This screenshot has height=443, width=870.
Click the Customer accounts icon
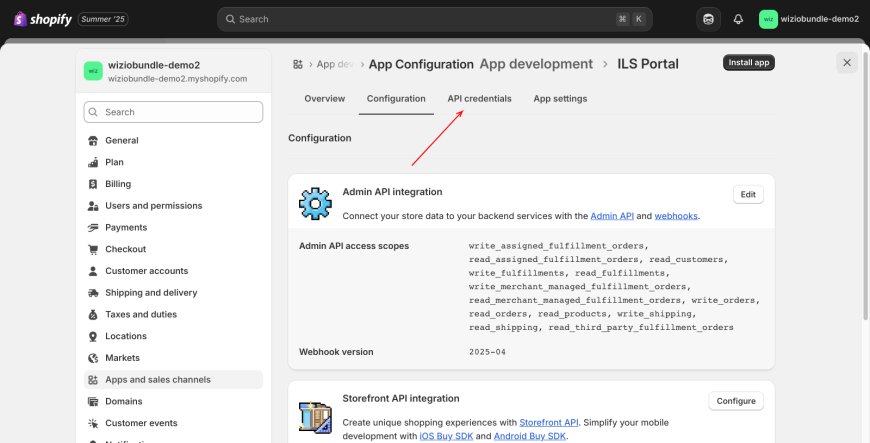(x=93, y=271)
